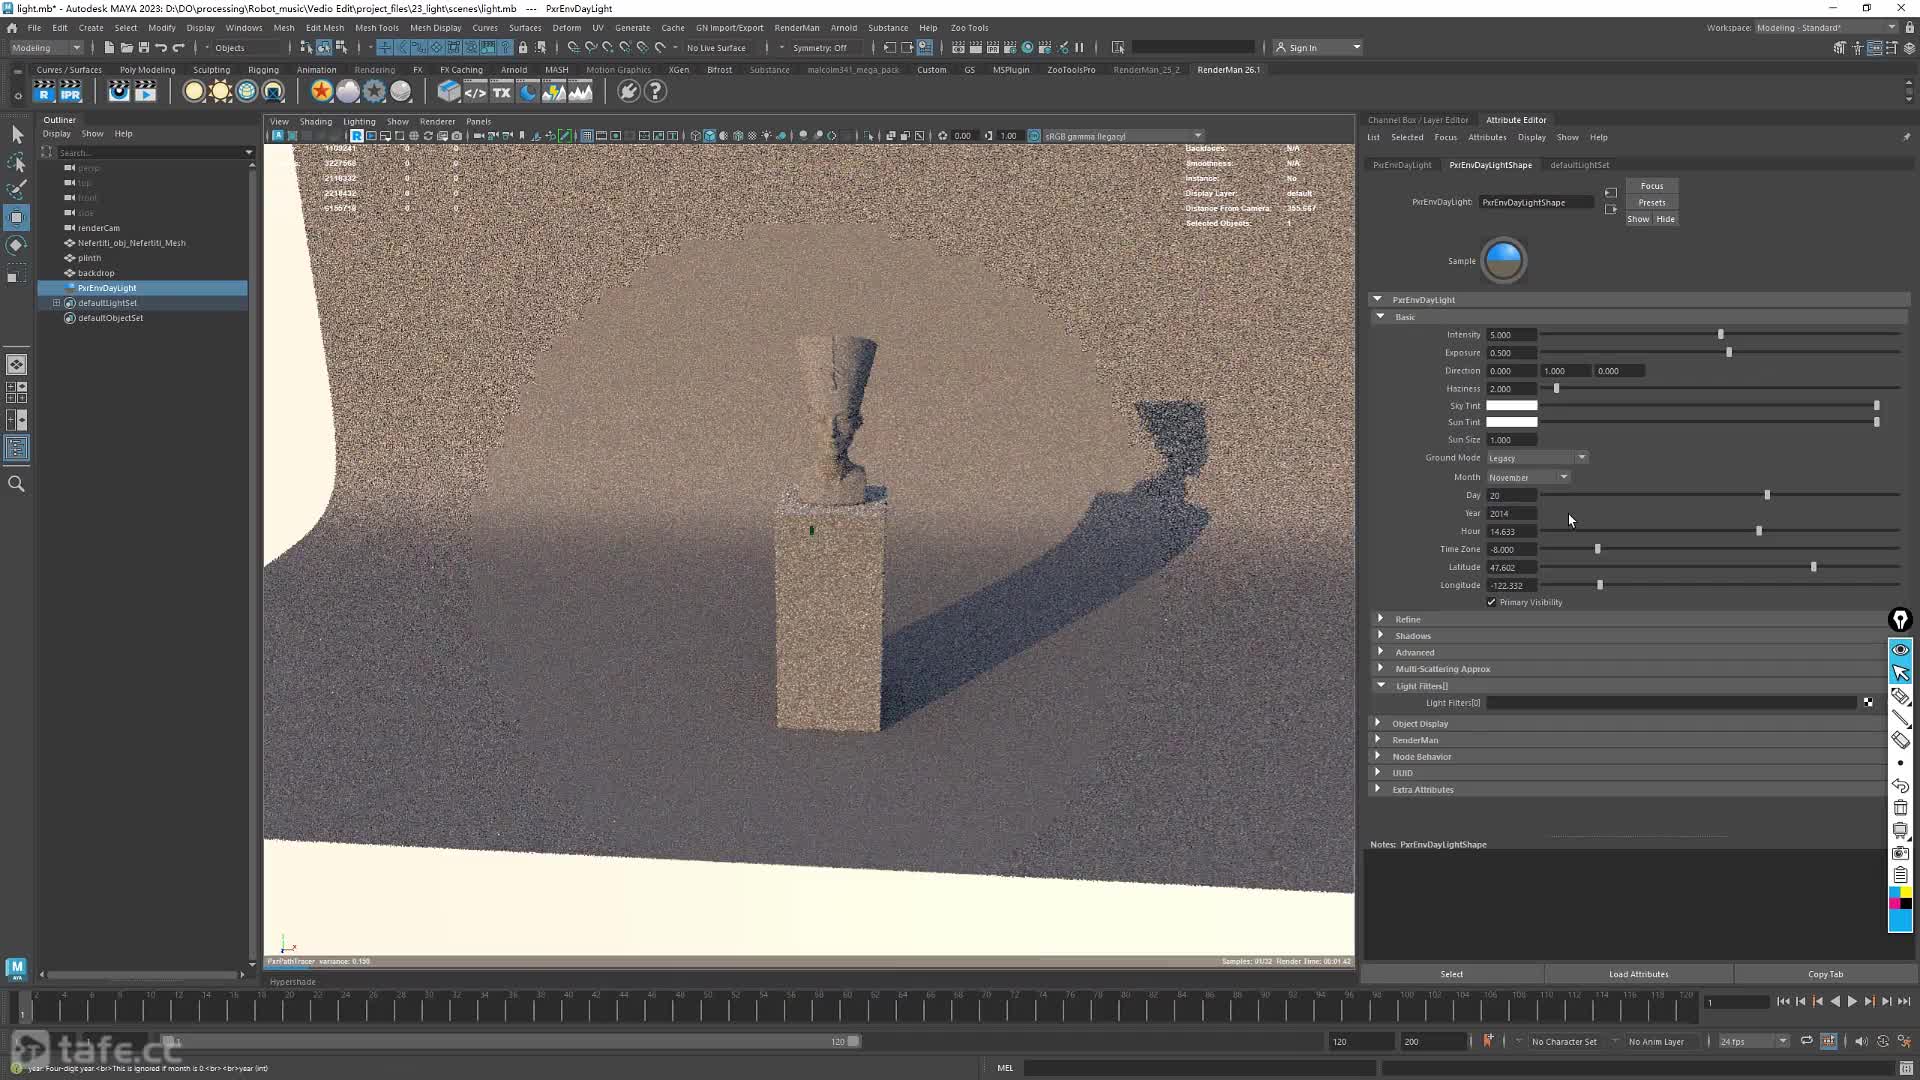Open the 24 fps frame rate dropdown
The width and height of the screenshot is (1920, 1080).
(x=1753, y=1041)
